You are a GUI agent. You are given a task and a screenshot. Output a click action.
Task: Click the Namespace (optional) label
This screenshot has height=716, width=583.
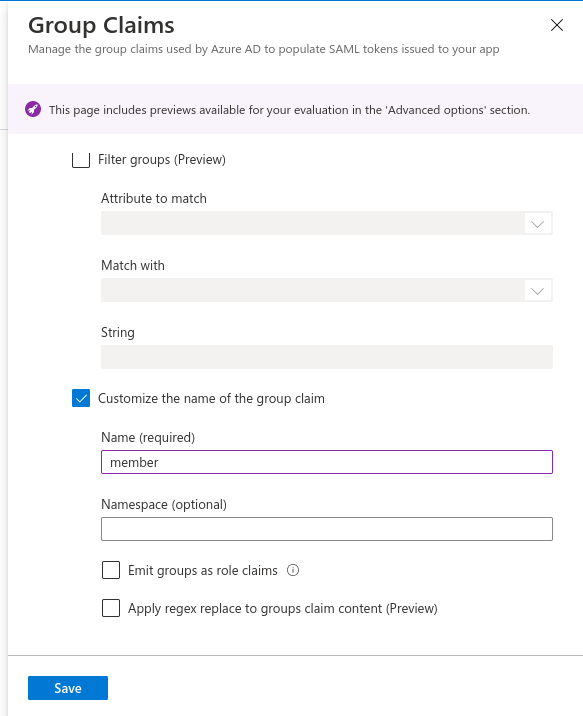(x=164, y=505)
